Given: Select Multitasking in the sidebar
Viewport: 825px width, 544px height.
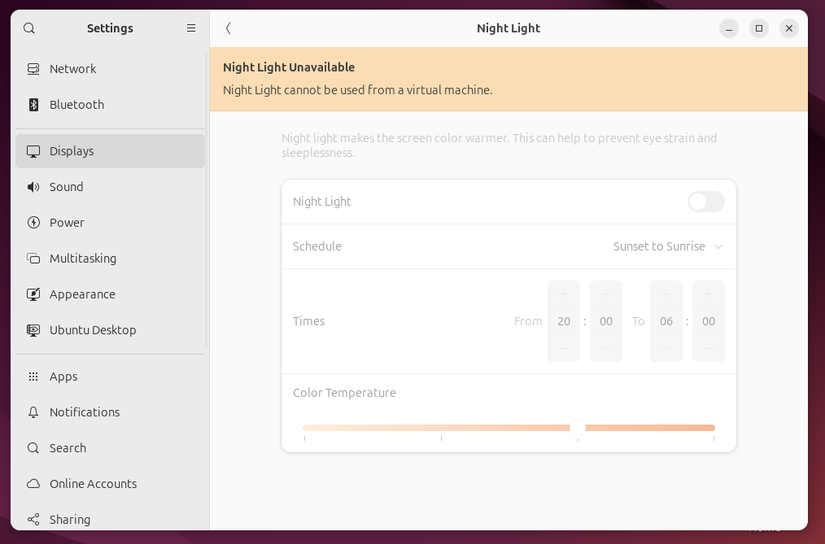Looking at the screenshot, I should [x=83, y=258].
